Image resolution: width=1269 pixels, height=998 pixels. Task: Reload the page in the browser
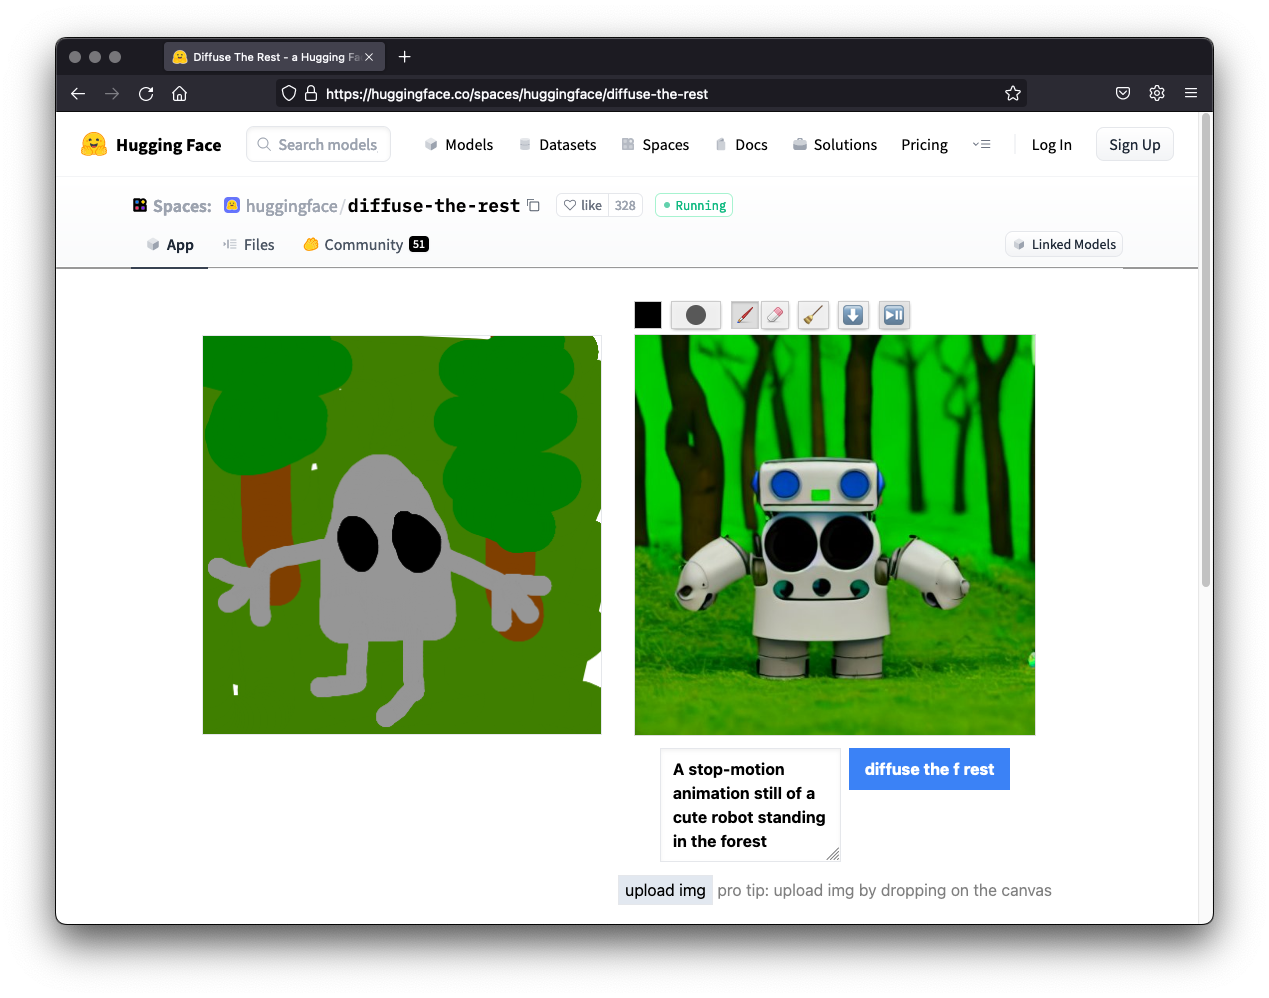pos(146,94)
